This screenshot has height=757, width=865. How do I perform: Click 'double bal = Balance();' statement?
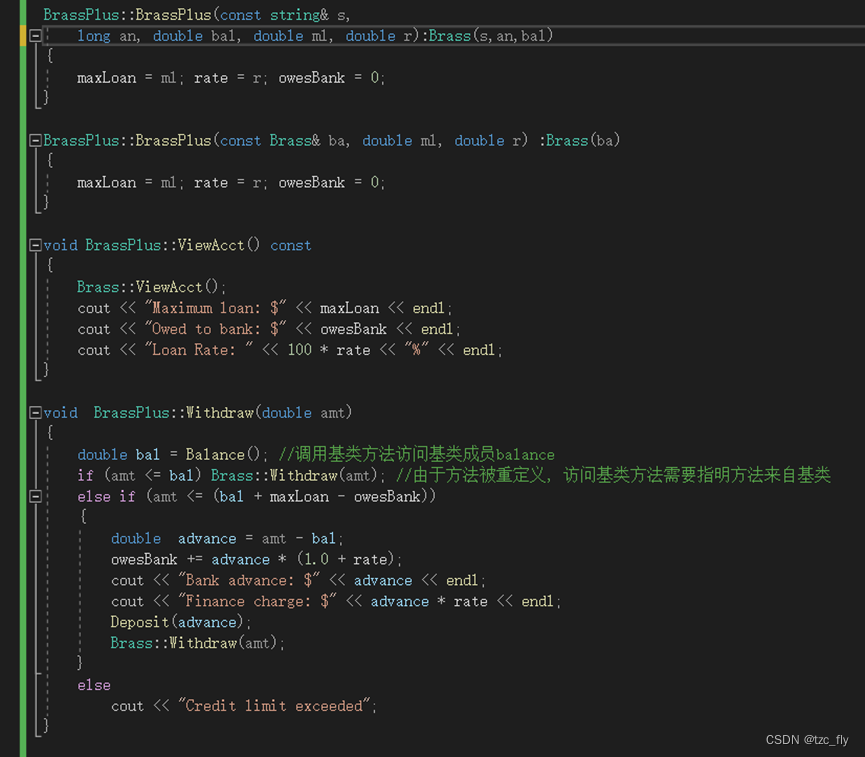click(173, 455)
